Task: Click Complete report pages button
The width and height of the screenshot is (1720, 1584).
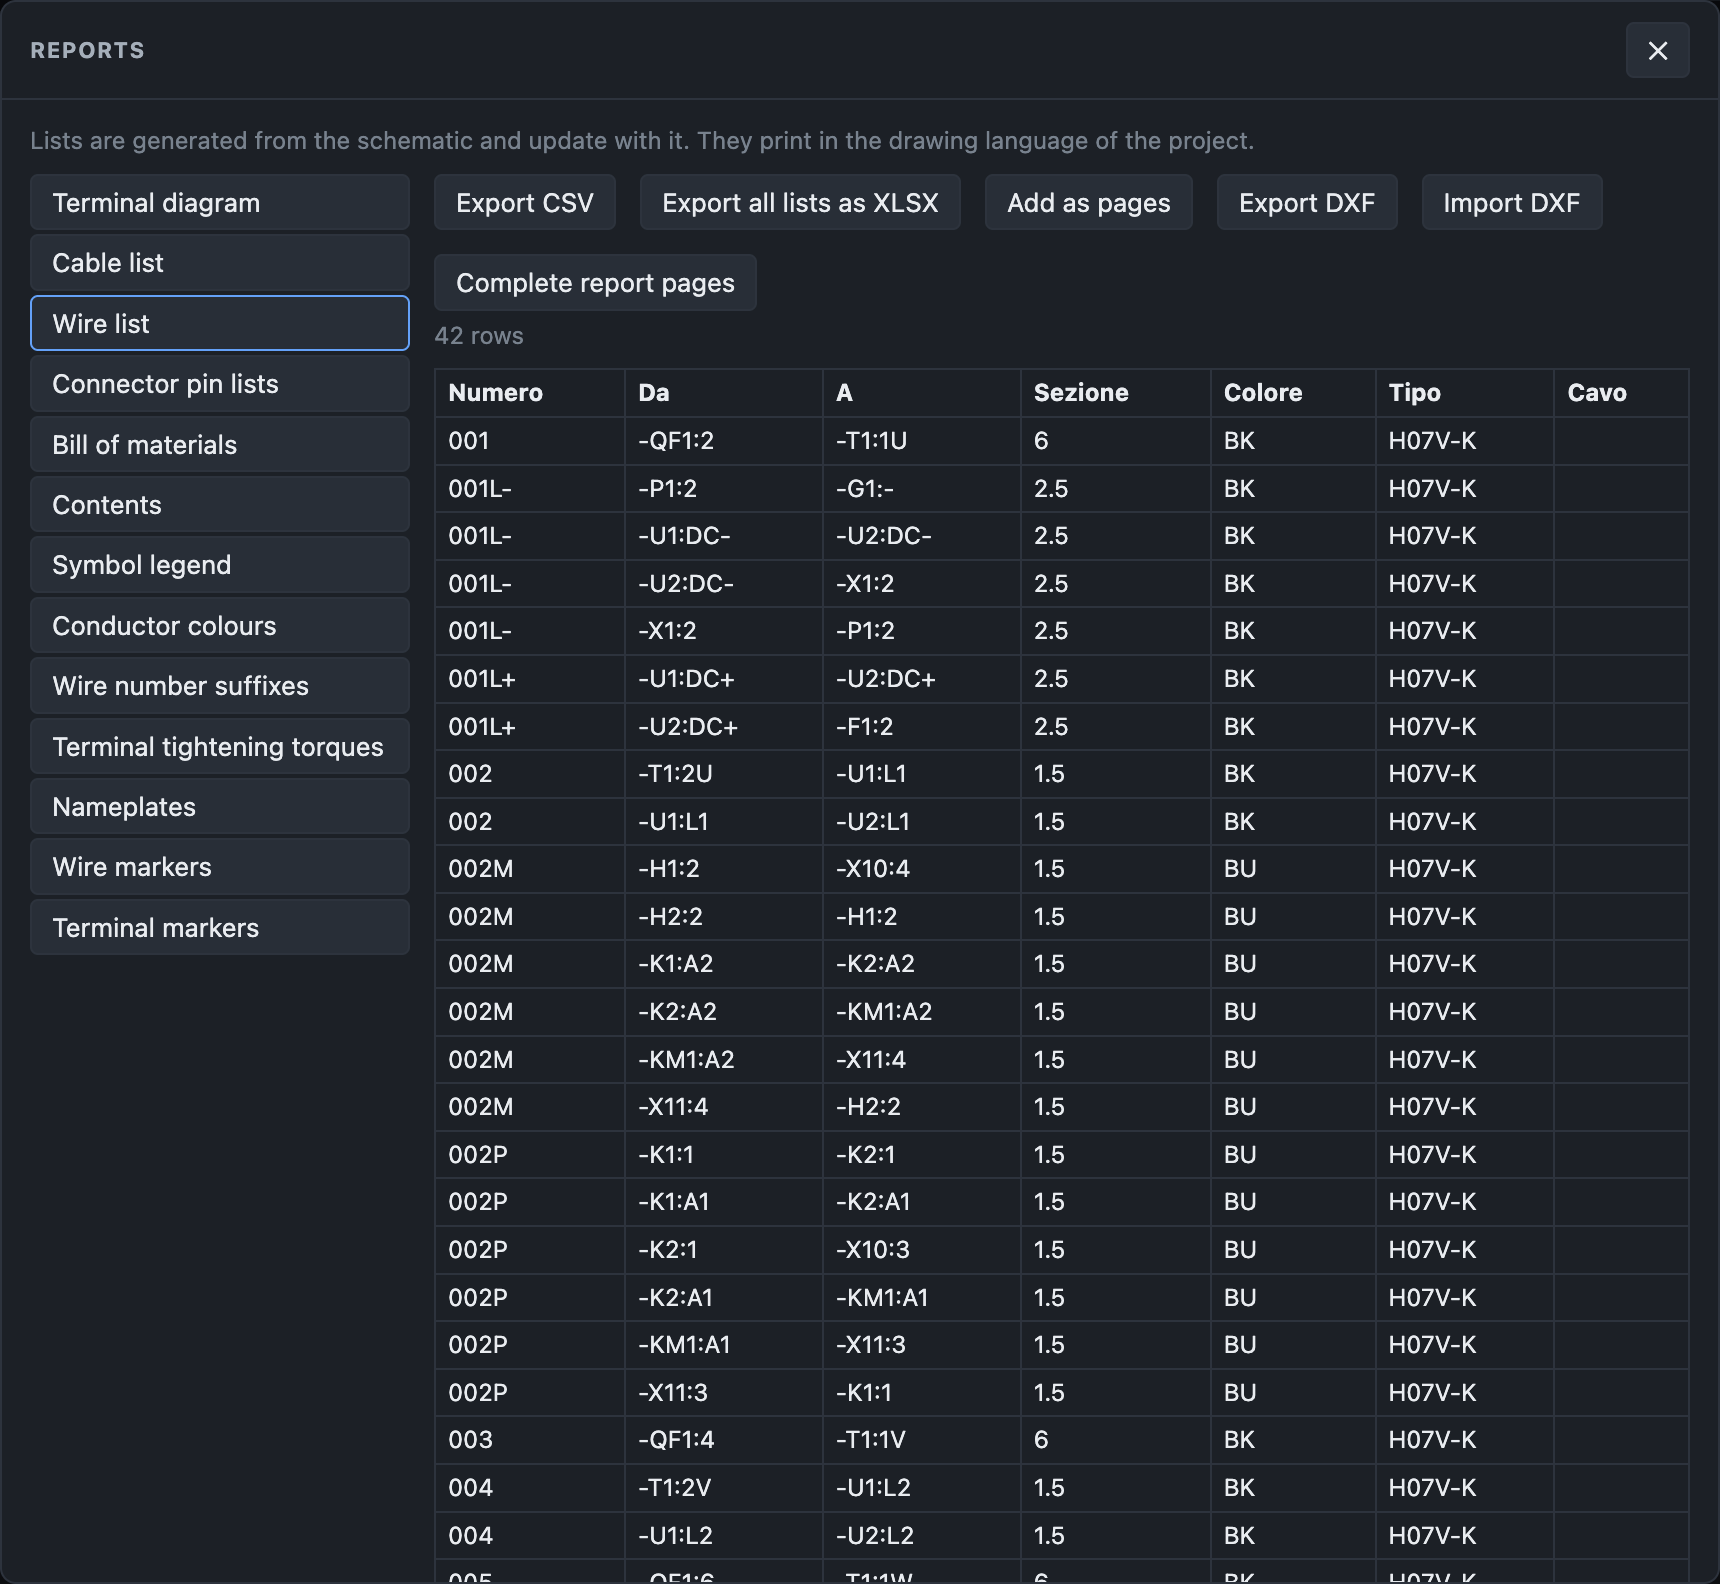Action: [595, 283]
